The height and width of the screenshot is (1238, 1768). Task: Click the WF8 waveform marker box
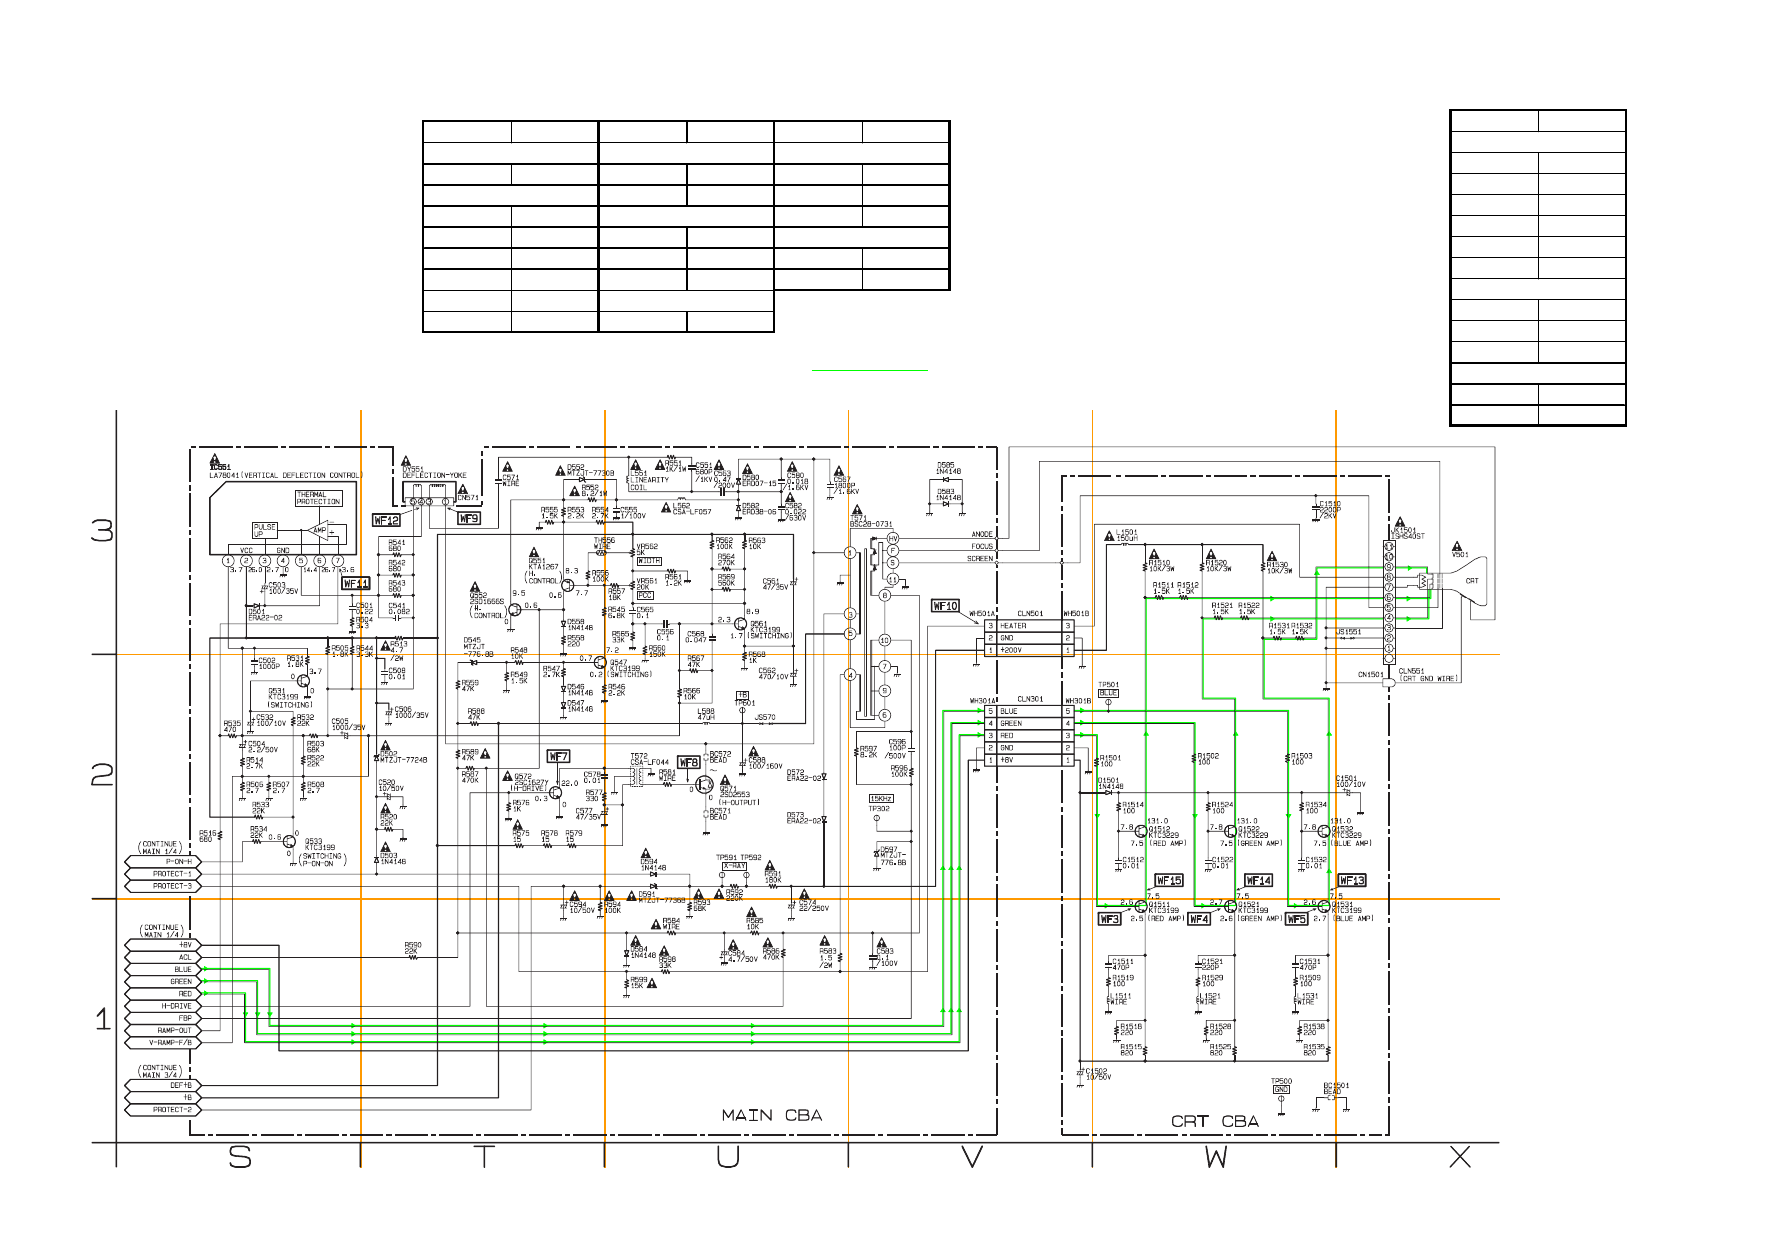click(x=689, y=762)
